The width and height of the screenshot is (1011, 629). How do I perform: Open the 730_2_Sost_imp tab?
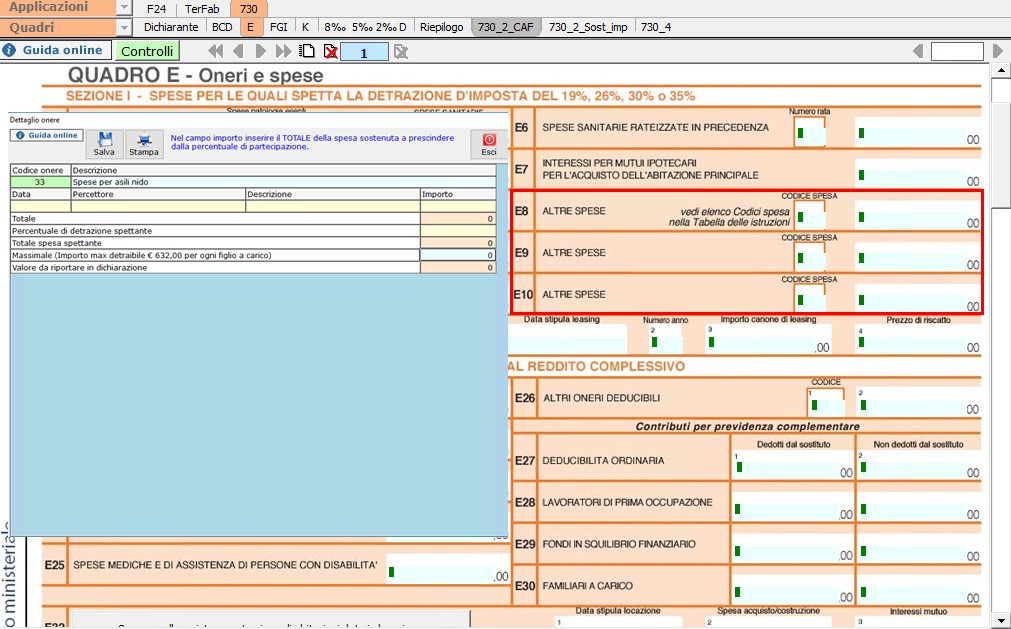(588, 27)
